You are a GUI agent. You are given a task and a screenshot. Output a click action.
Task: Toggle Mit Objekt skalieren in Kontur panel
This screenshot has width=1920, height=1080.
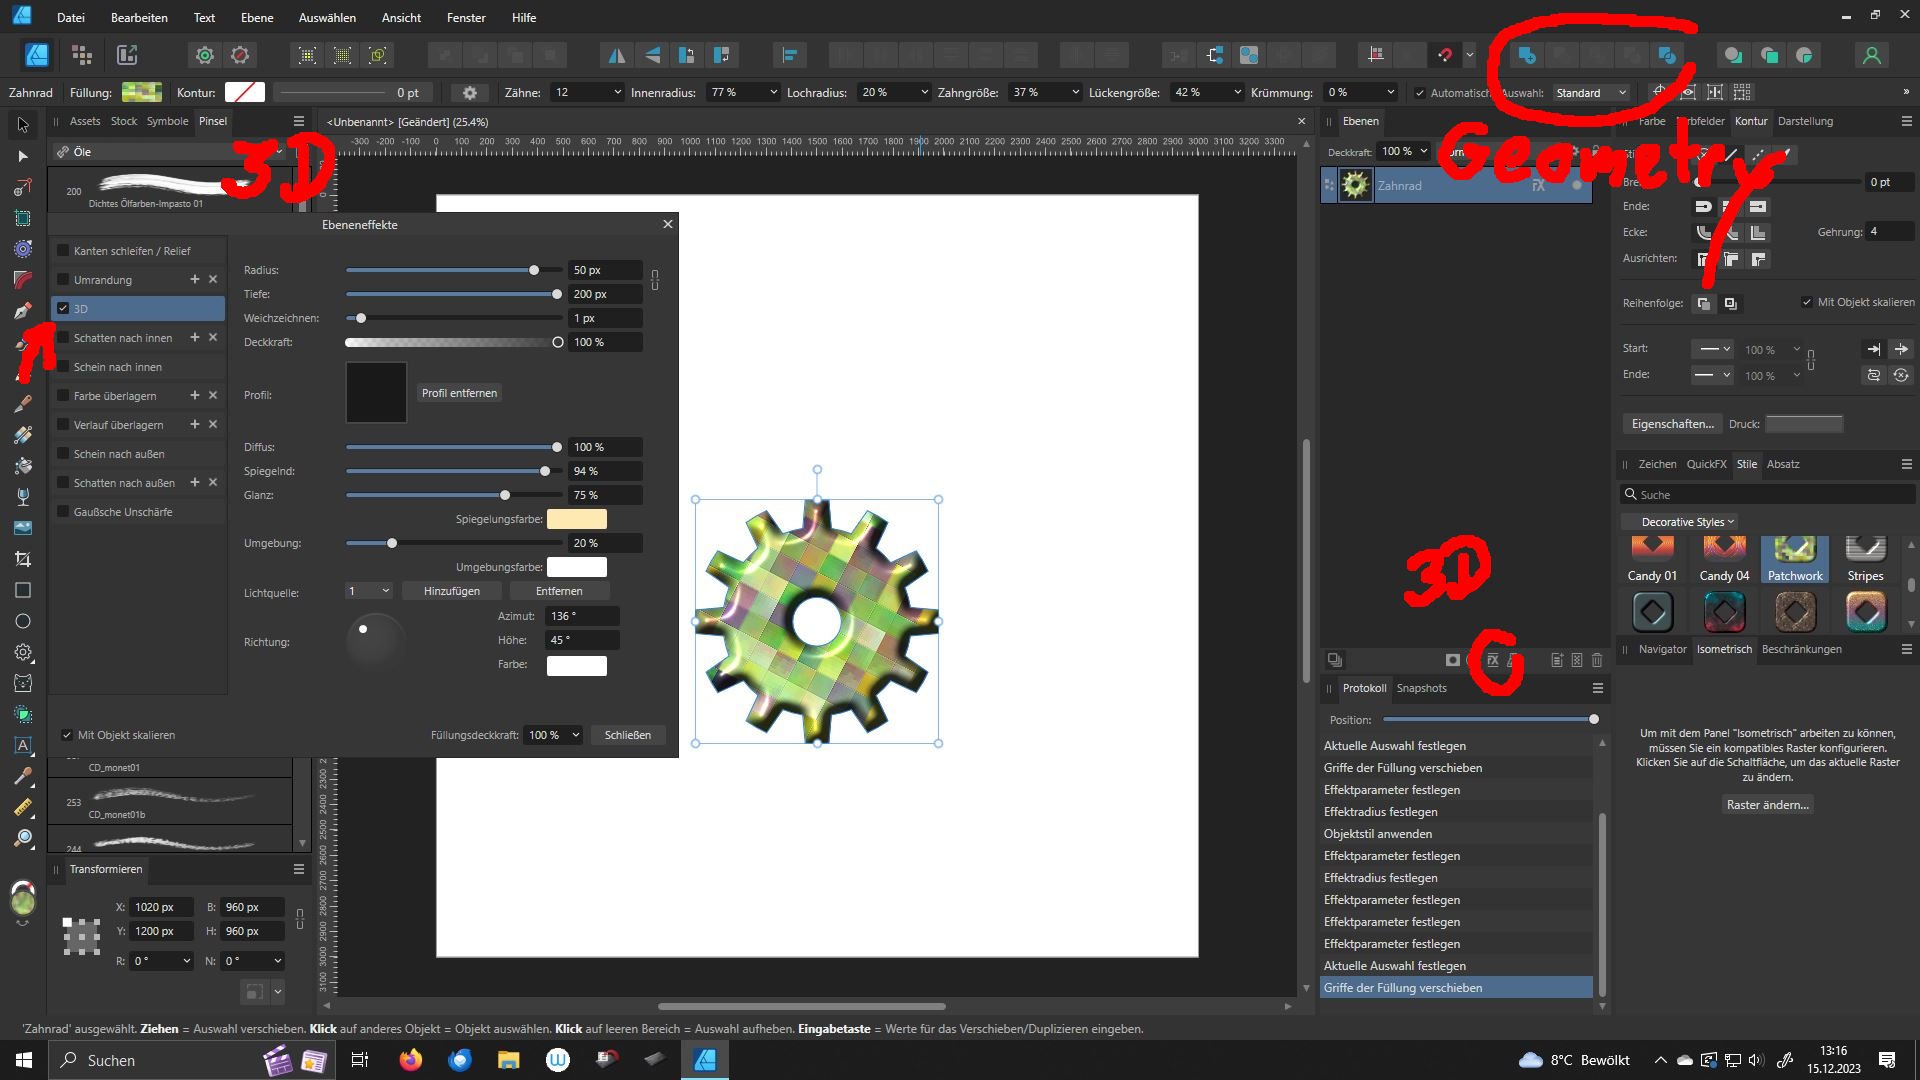tap(1807, 302)
